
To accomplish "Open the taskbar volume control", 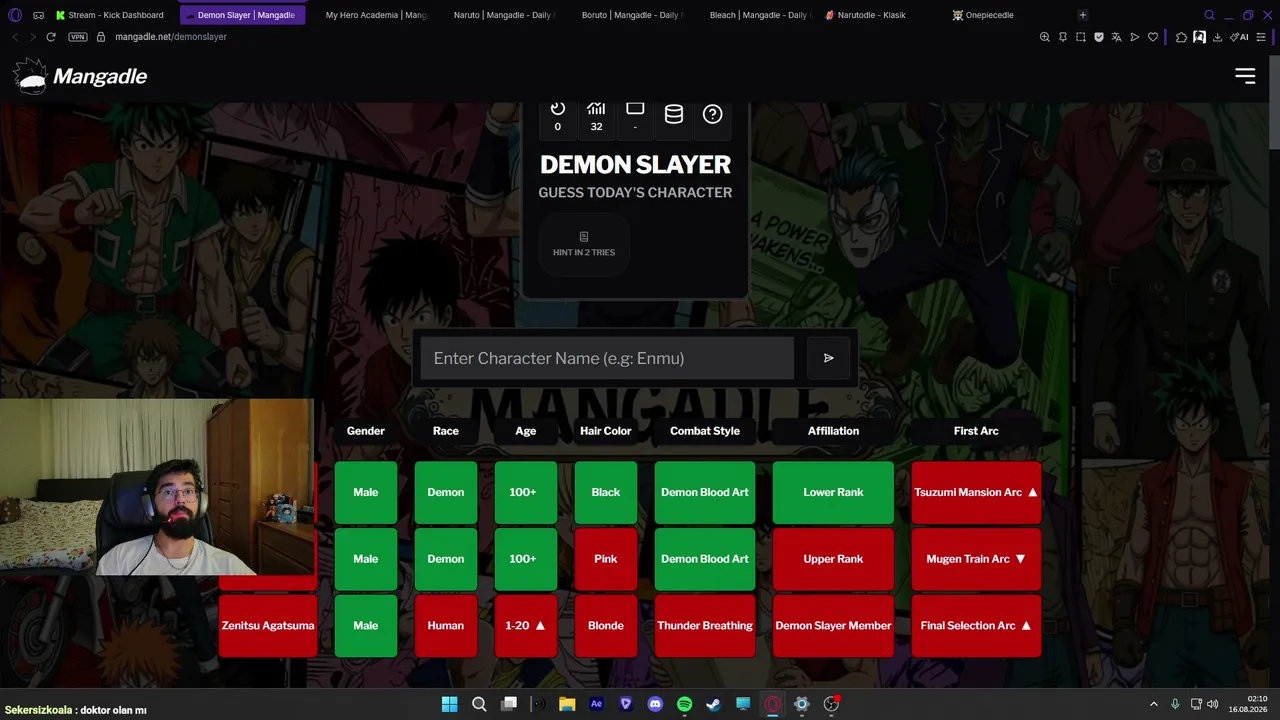I will [x=1213, y=704].
